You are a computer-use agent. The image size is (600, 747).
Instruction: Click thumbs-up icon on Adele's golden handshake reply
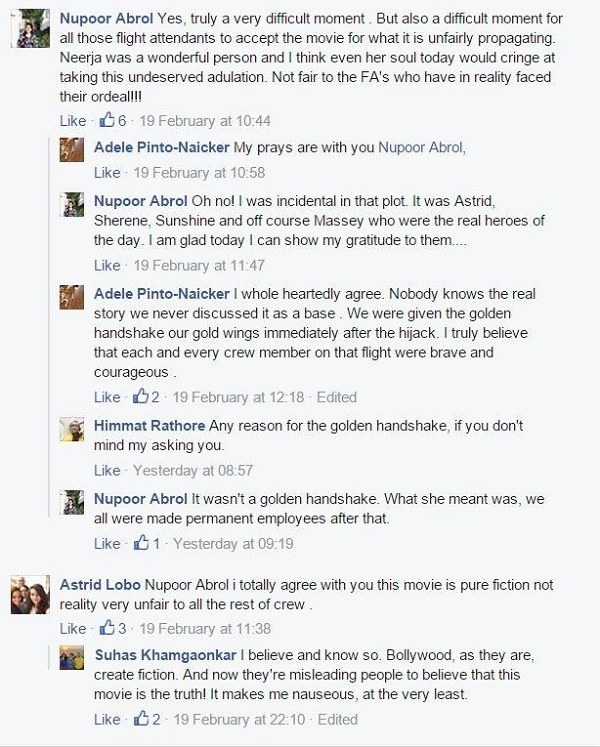[x=140, y=397]
